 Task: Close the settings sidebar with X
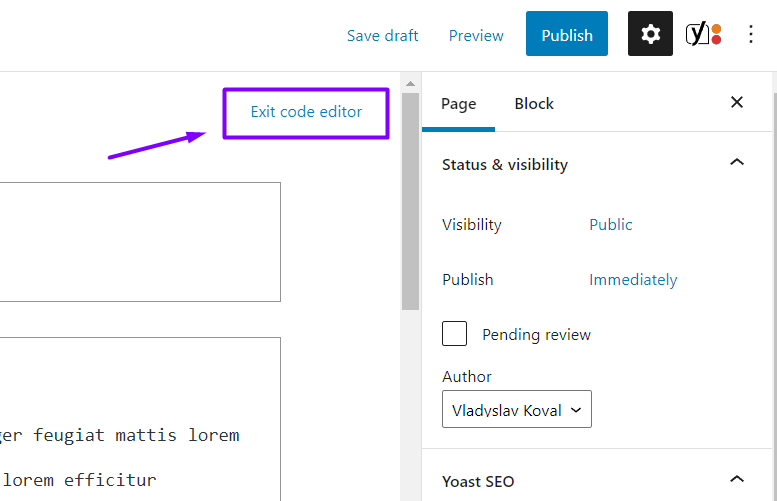[737, 102]
